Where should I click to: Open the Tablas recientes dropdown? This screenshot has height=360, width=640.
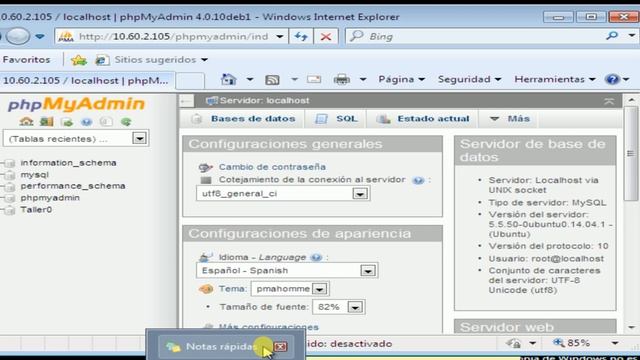[139, 138]
